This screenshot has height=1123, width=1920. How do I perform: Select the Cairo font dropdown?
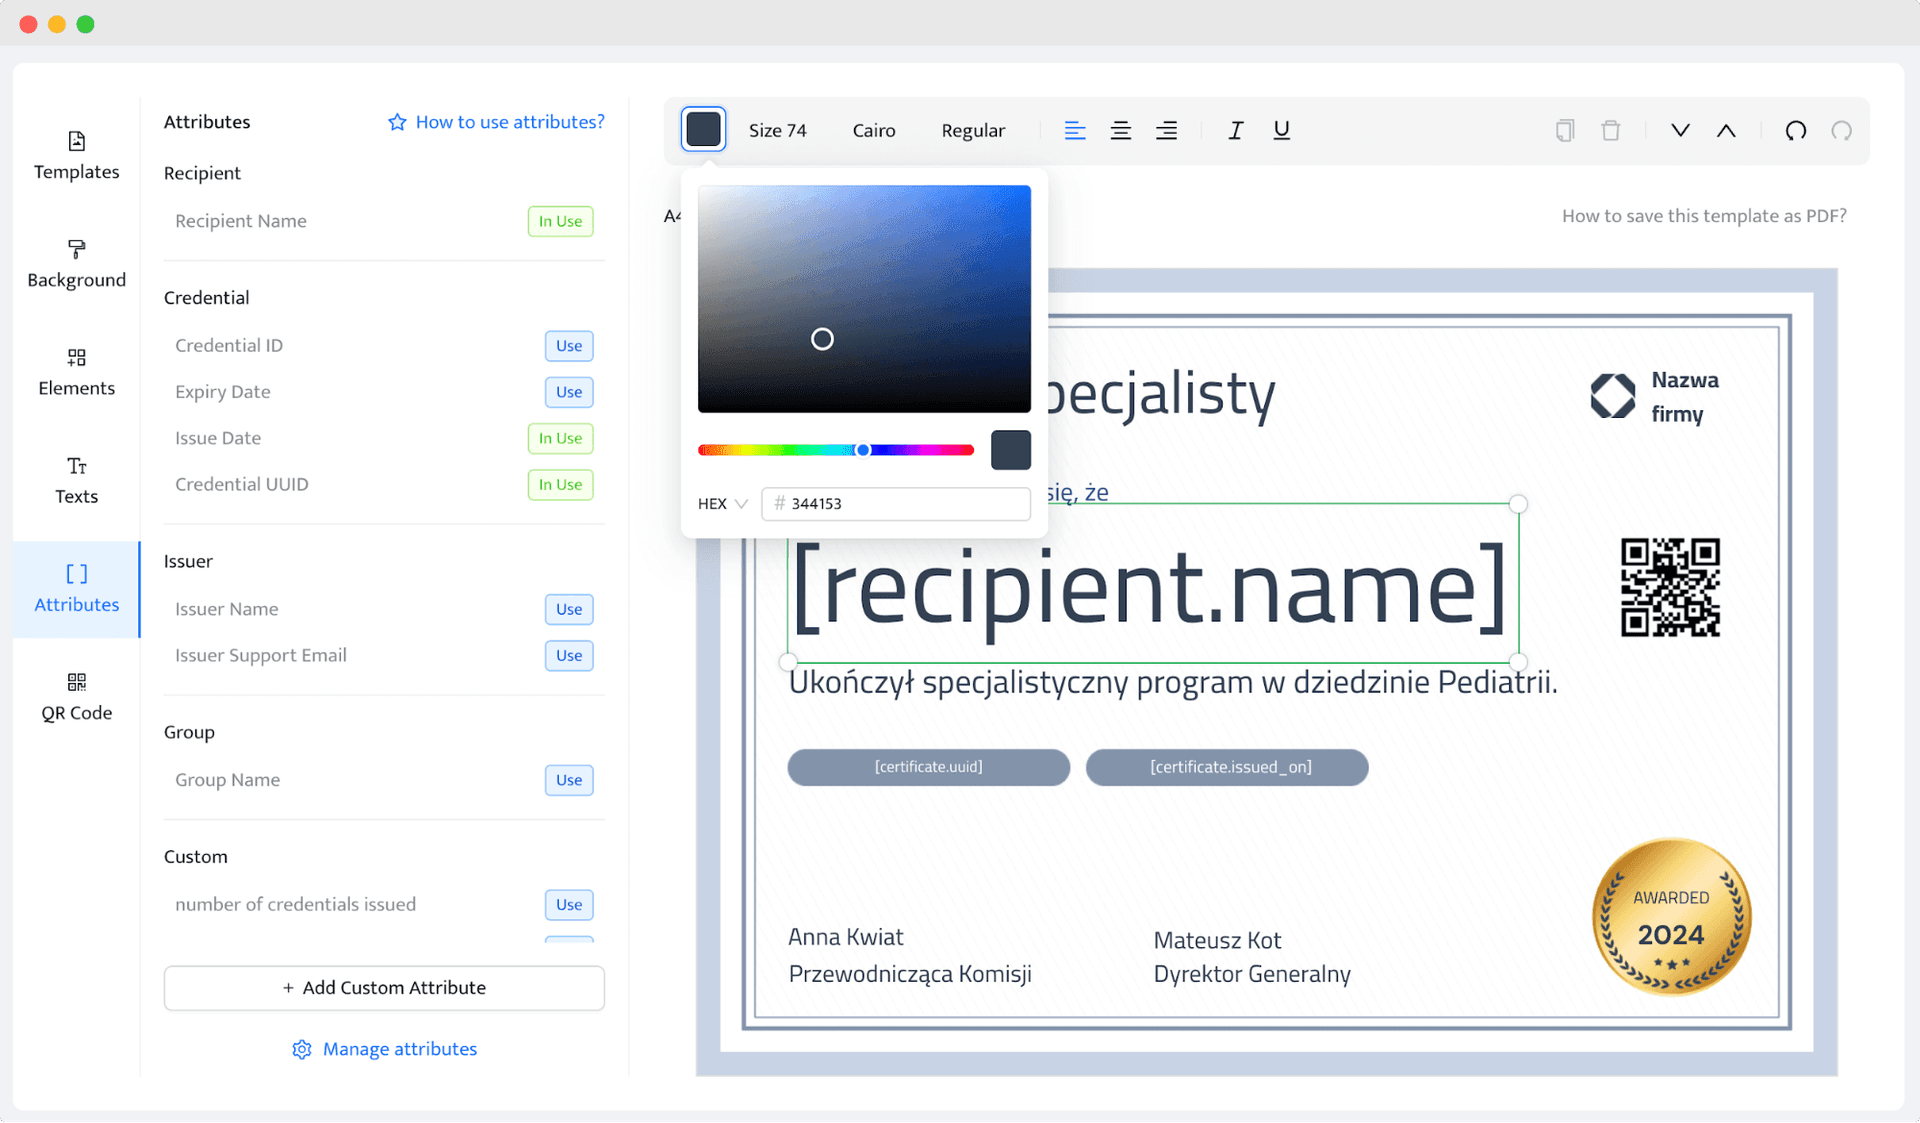pos(874,130)
